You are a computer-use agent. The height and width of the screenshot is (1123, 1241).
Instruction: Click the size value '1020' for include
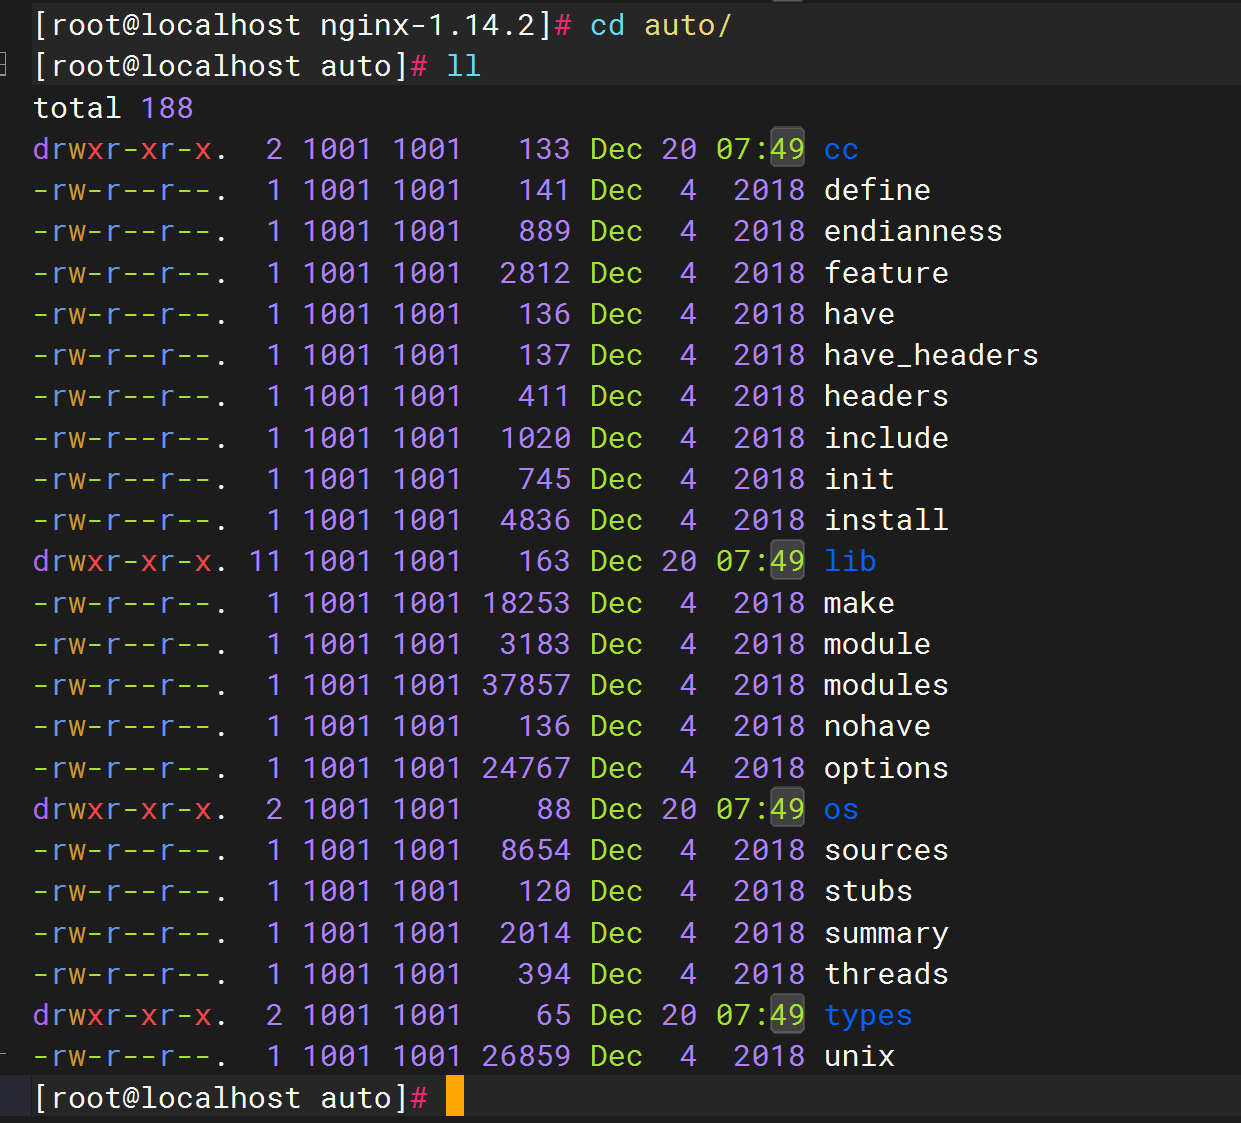pos(535,438)
